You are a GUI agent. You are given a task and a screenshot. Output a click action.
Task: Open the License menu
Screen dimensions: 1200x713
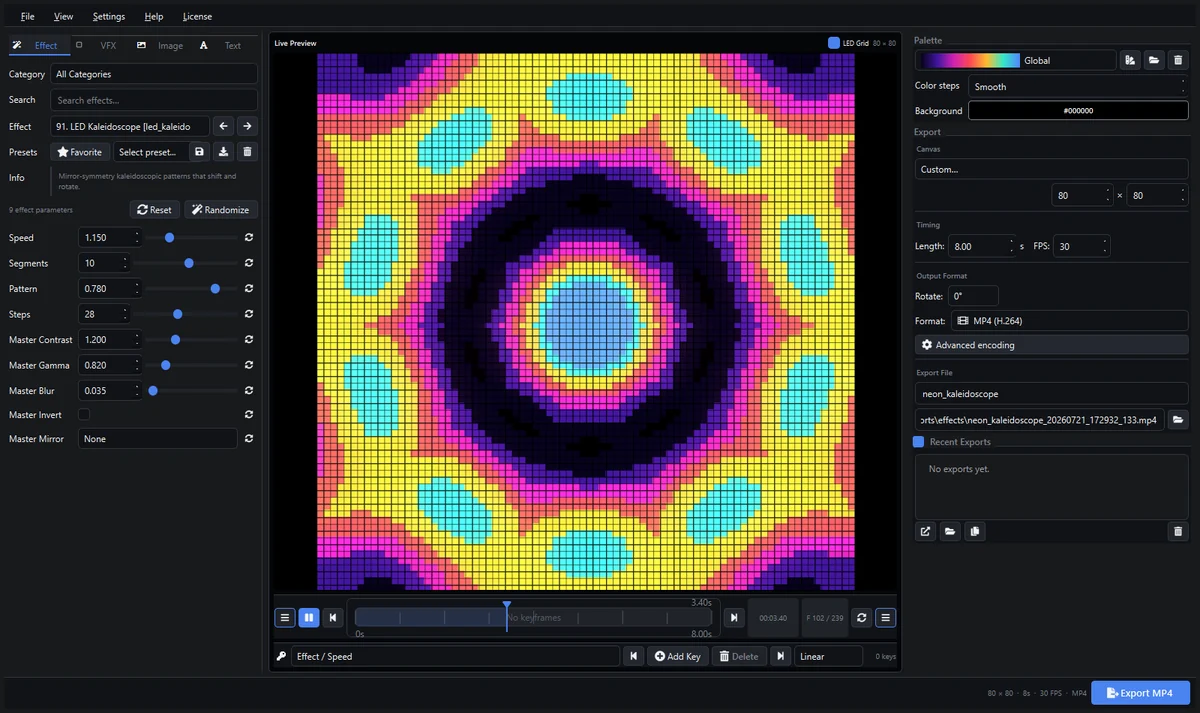pyautogui.click(x=197, y=17)
